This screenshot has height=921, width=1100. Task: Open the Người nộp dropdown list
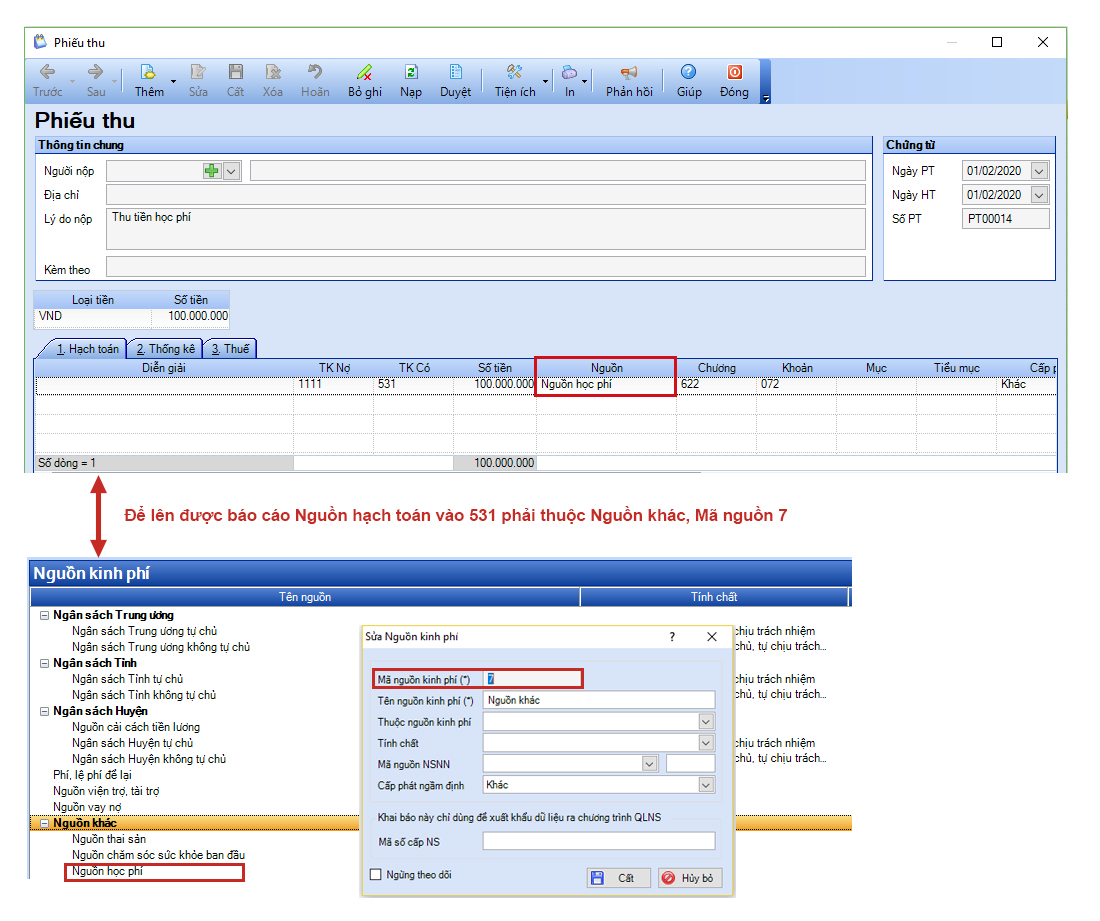pyautogui.click(x=232, y=170)
